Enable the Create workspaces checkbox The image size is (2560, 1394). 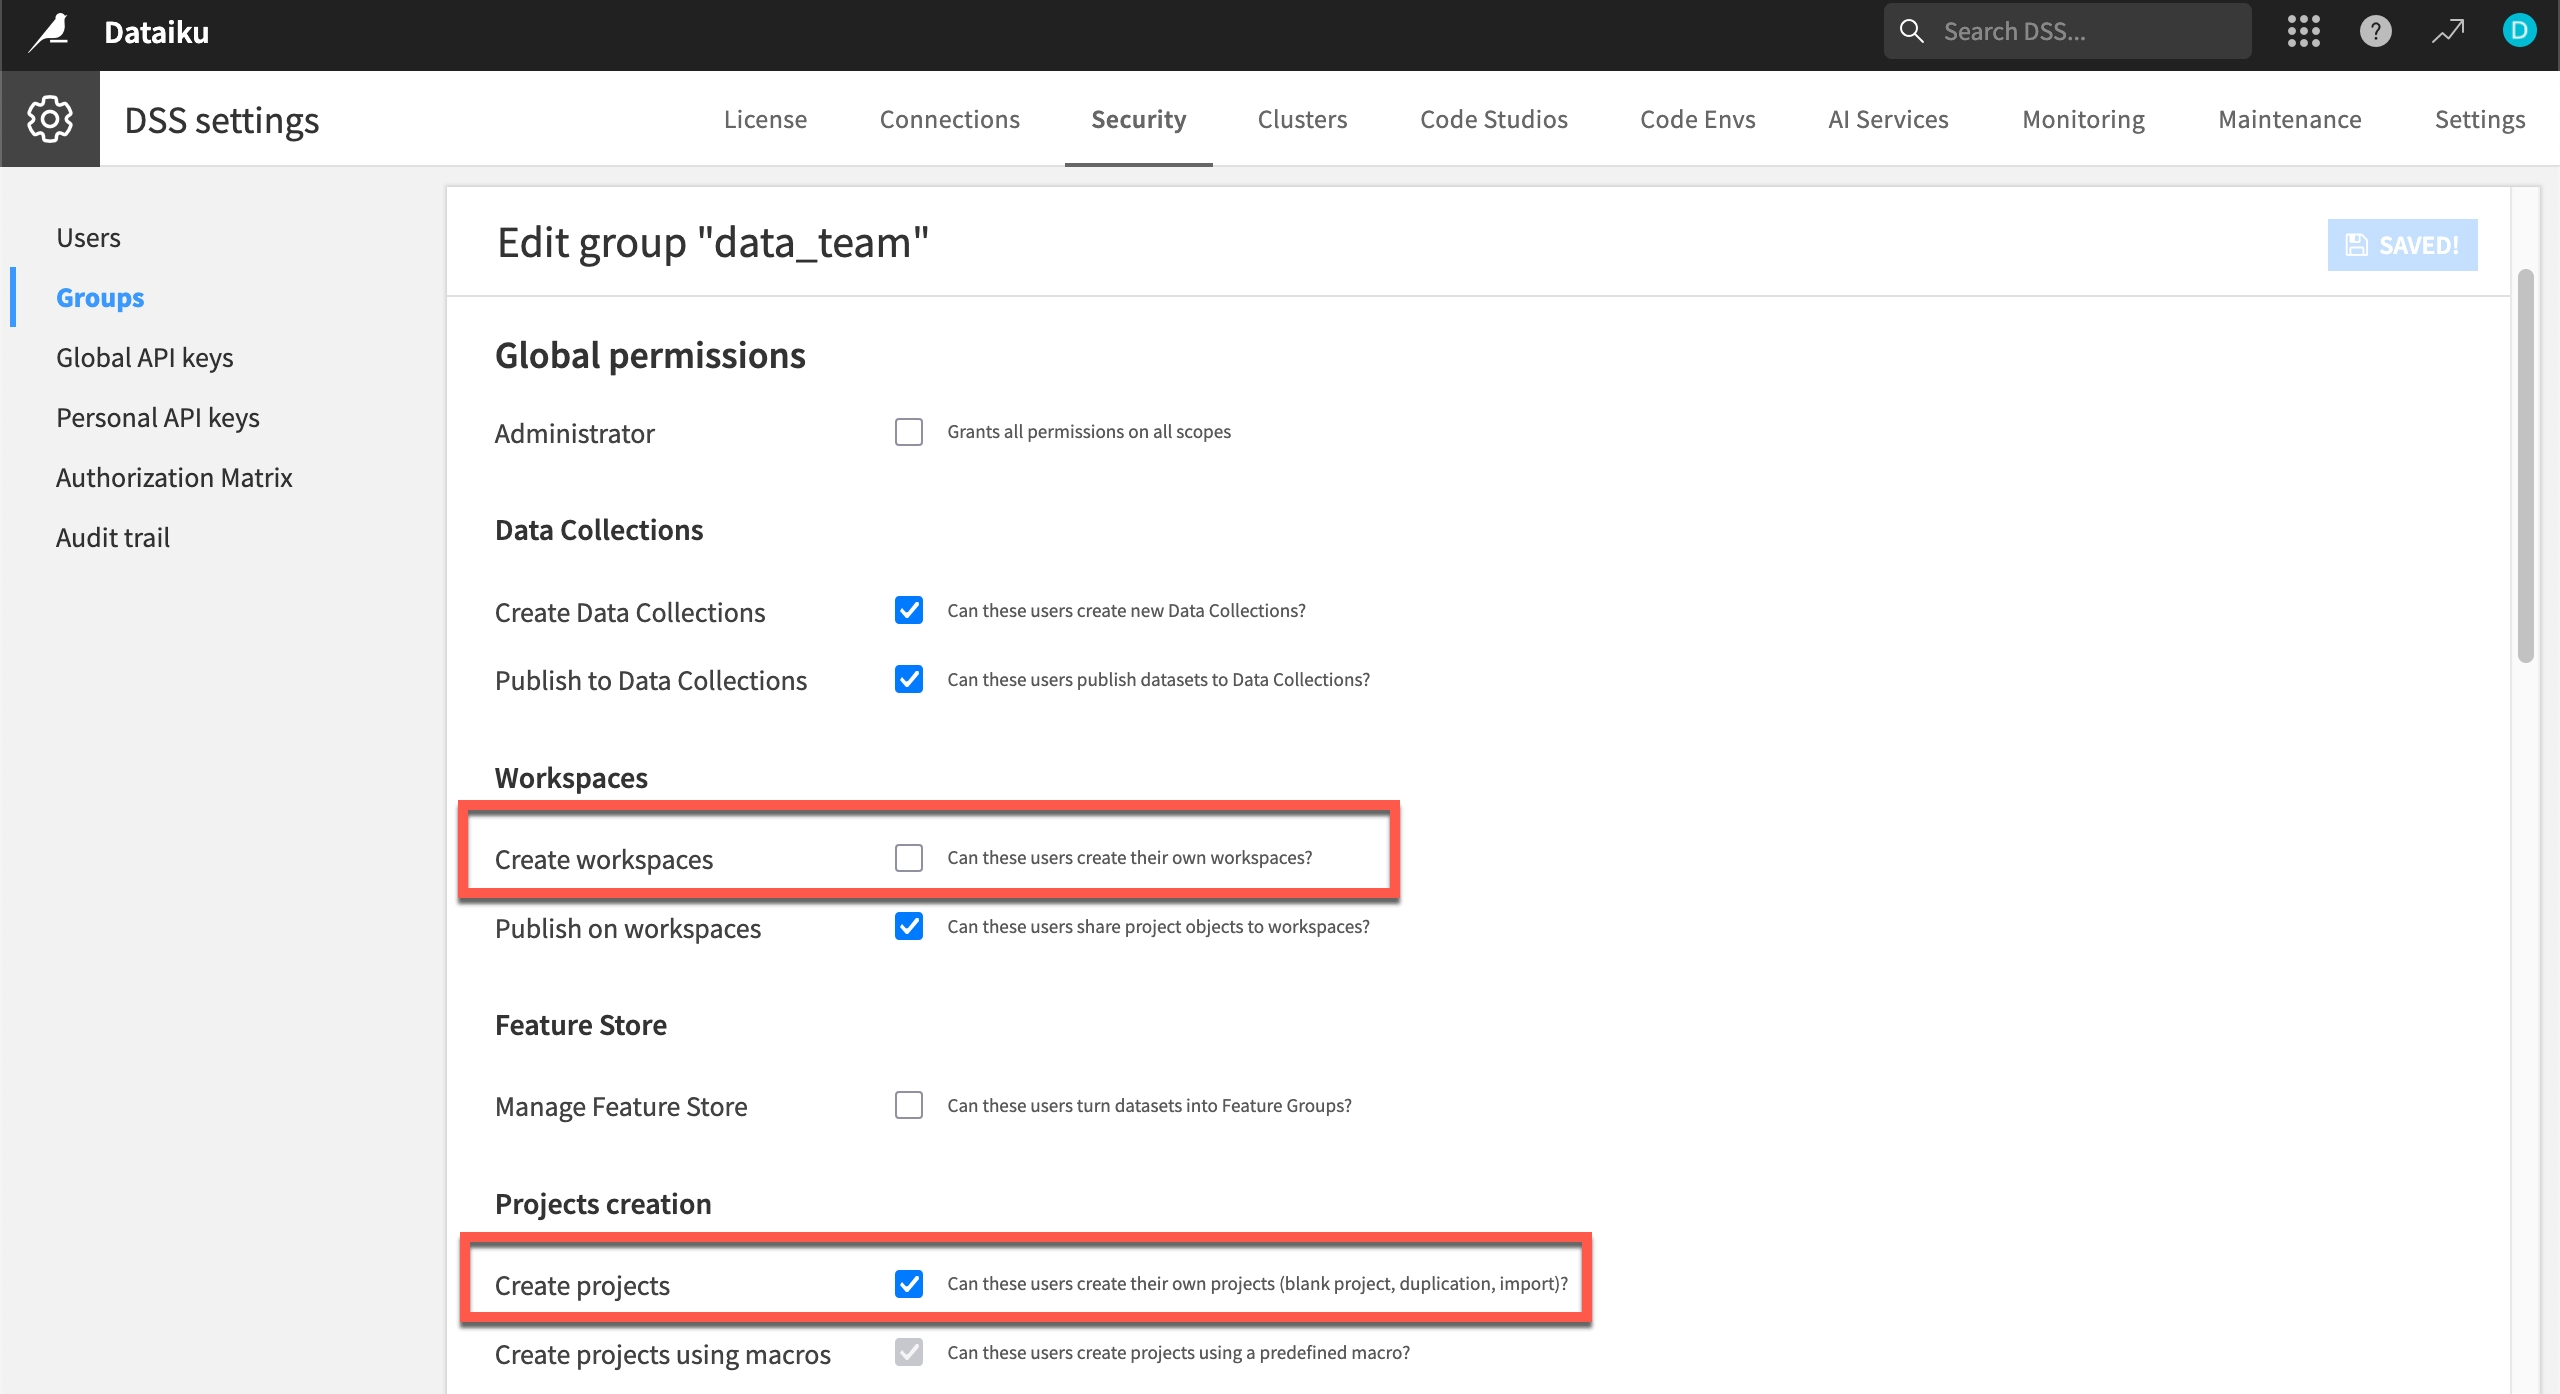click(x=909, y=858)
